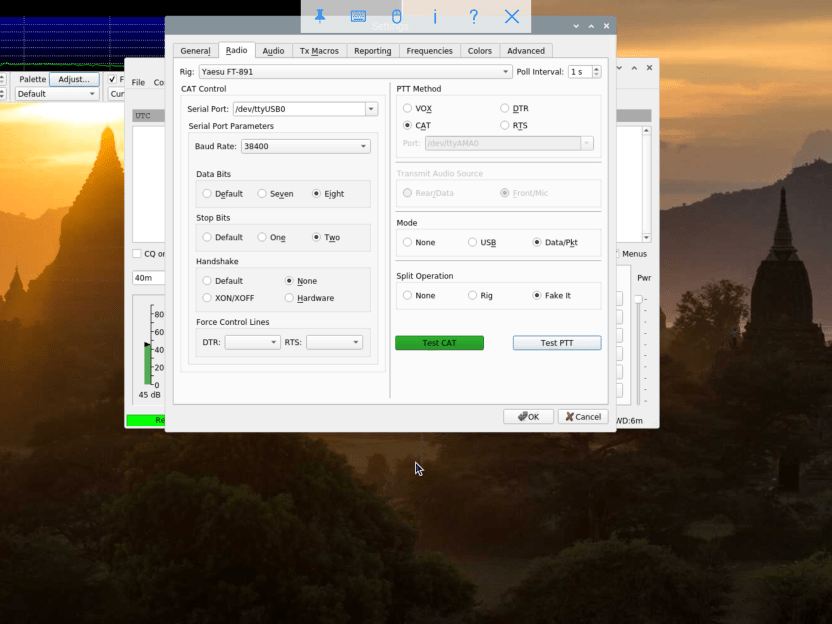This screenshot has height=624, width=832.
Task: Click the X icon in overlay toolbar
Action: pos(512,17)
